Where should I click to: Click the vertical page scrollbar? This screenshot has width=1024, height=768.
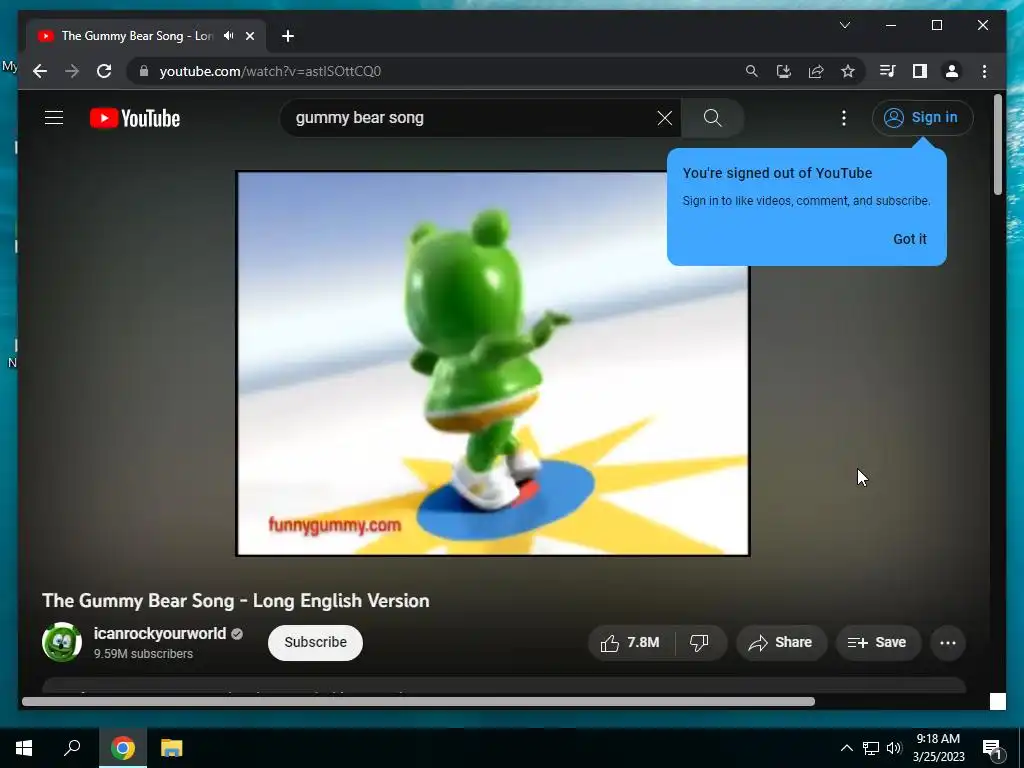click(x=997, y=144)
